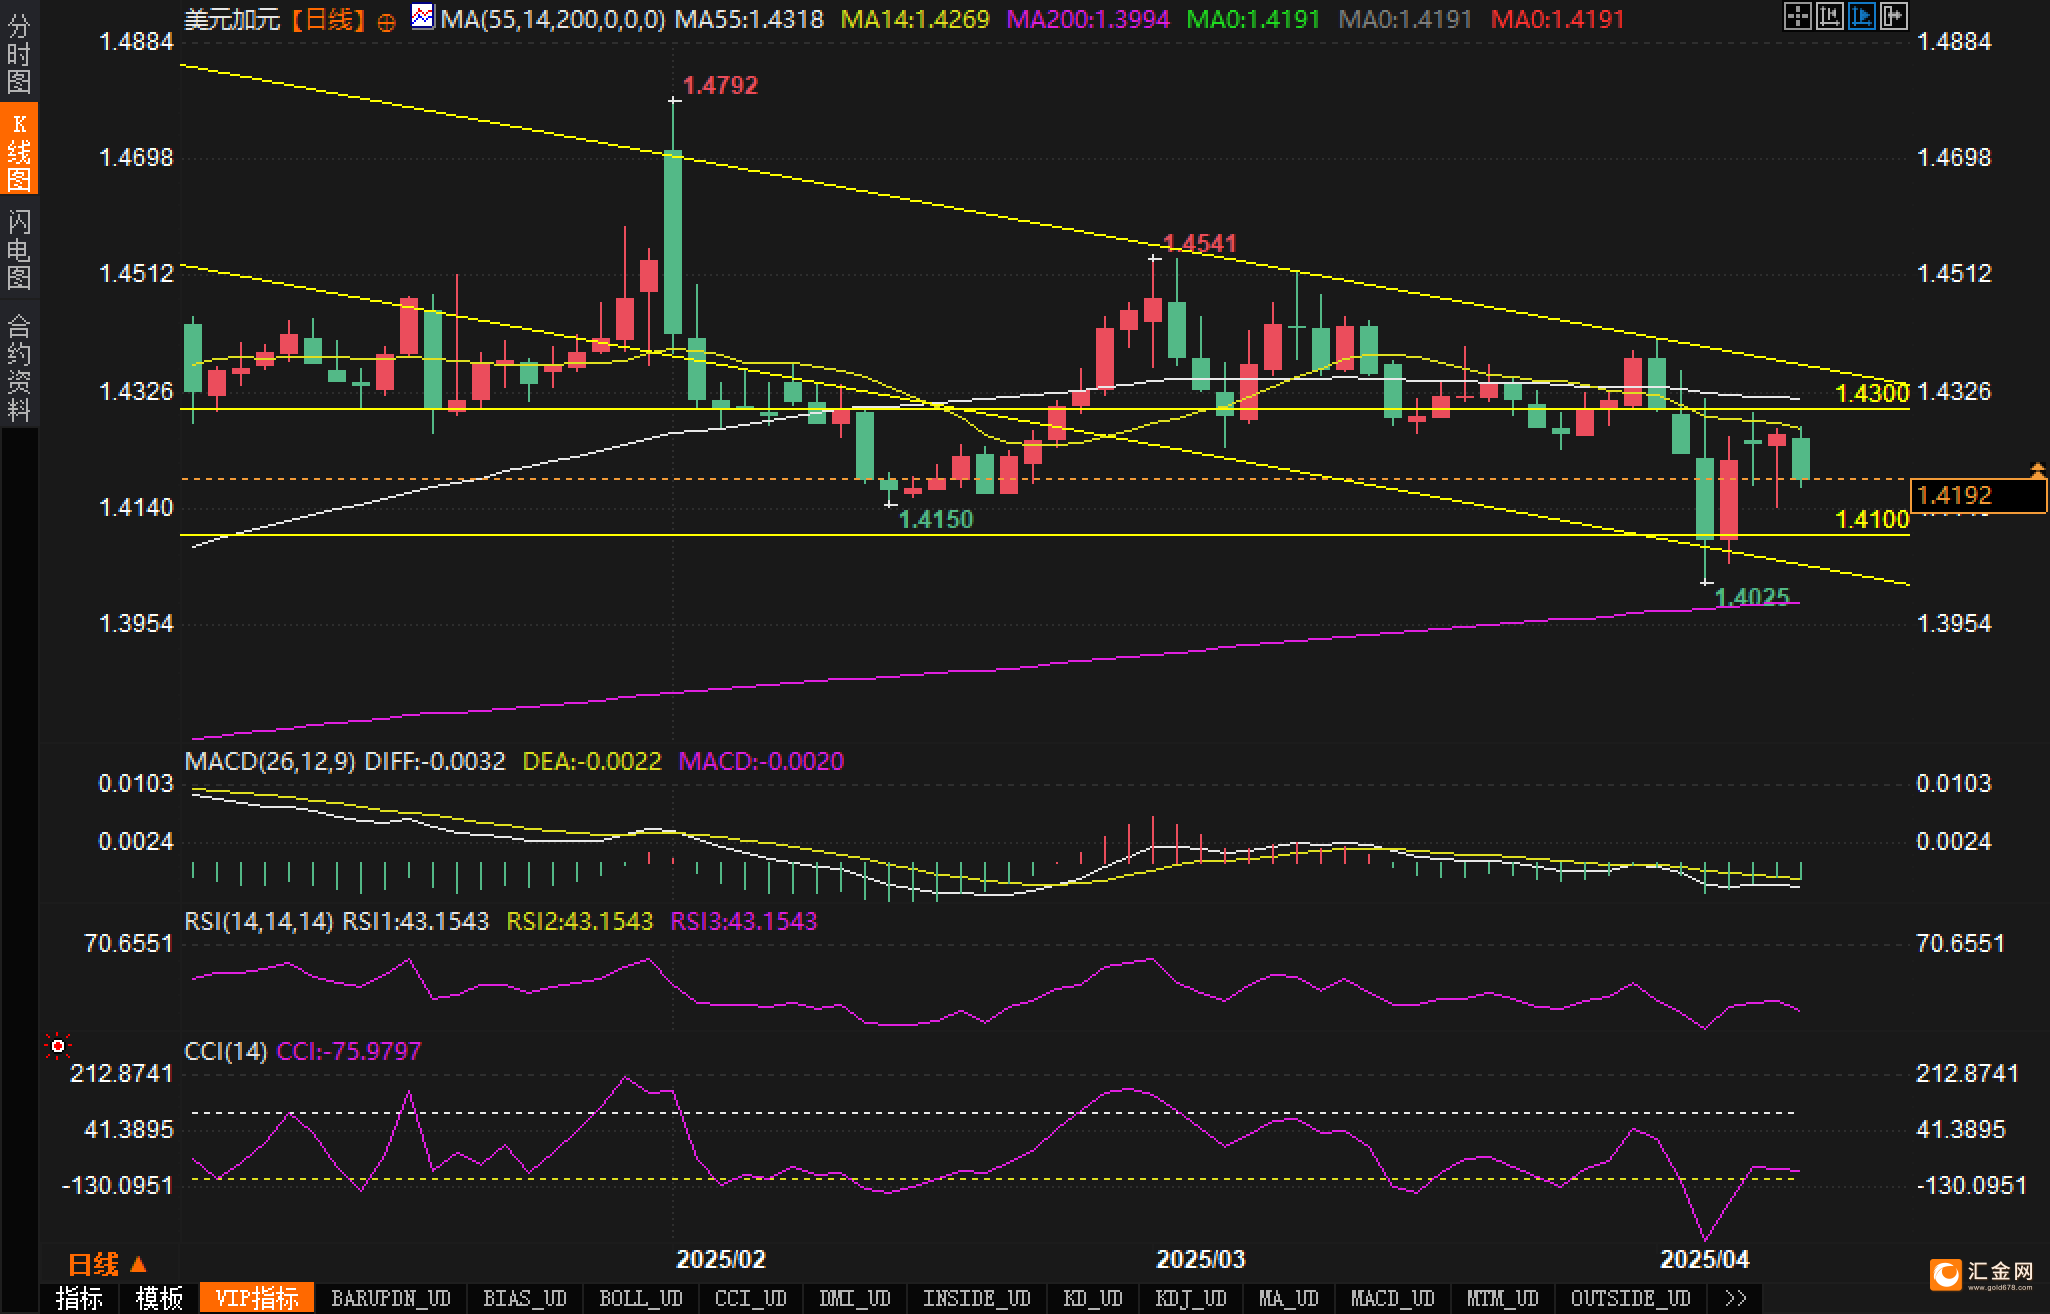Click the orange circle-plus icon beside 日线
2050x1314 pixels.
pyautogui.click(x=387, y=21)
